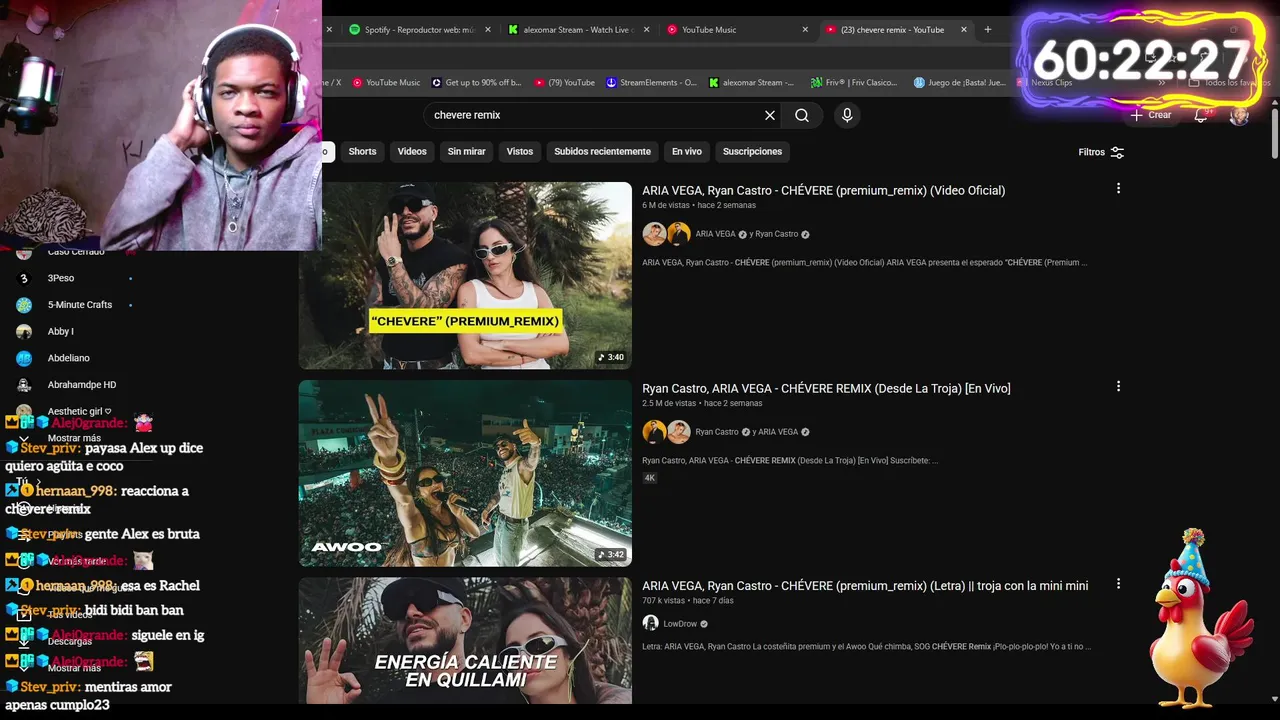The image size is (1280, 720).
Task: Select the Sin mirar filter chip
Action: coord(467,152)
